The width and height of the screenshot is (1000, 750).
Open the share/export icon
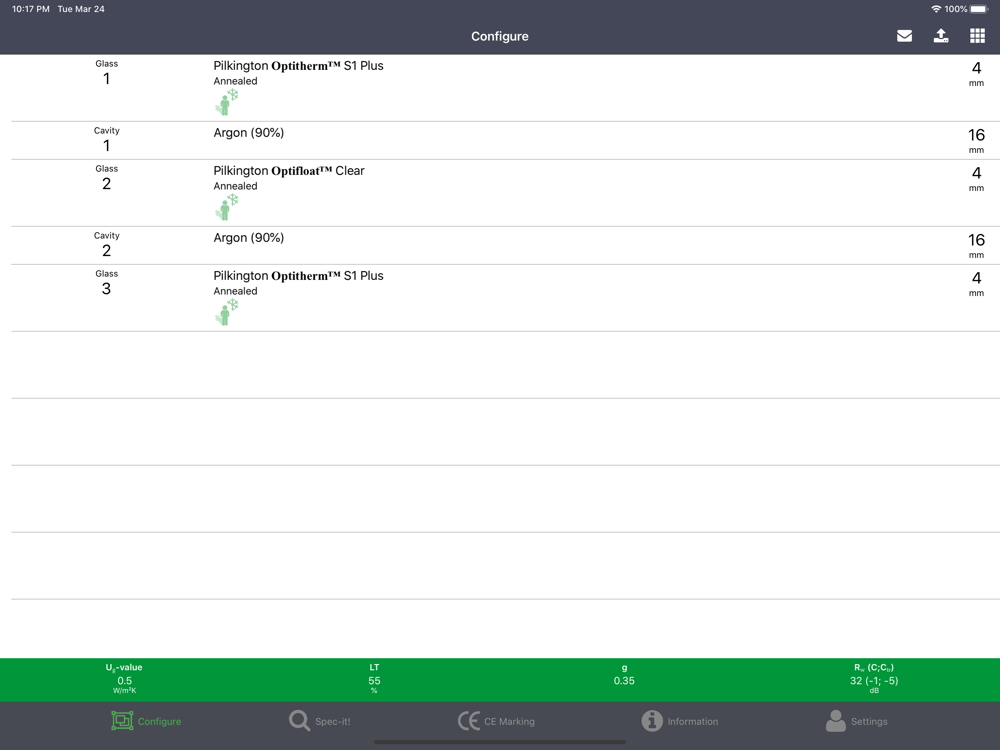coord(941,36)
